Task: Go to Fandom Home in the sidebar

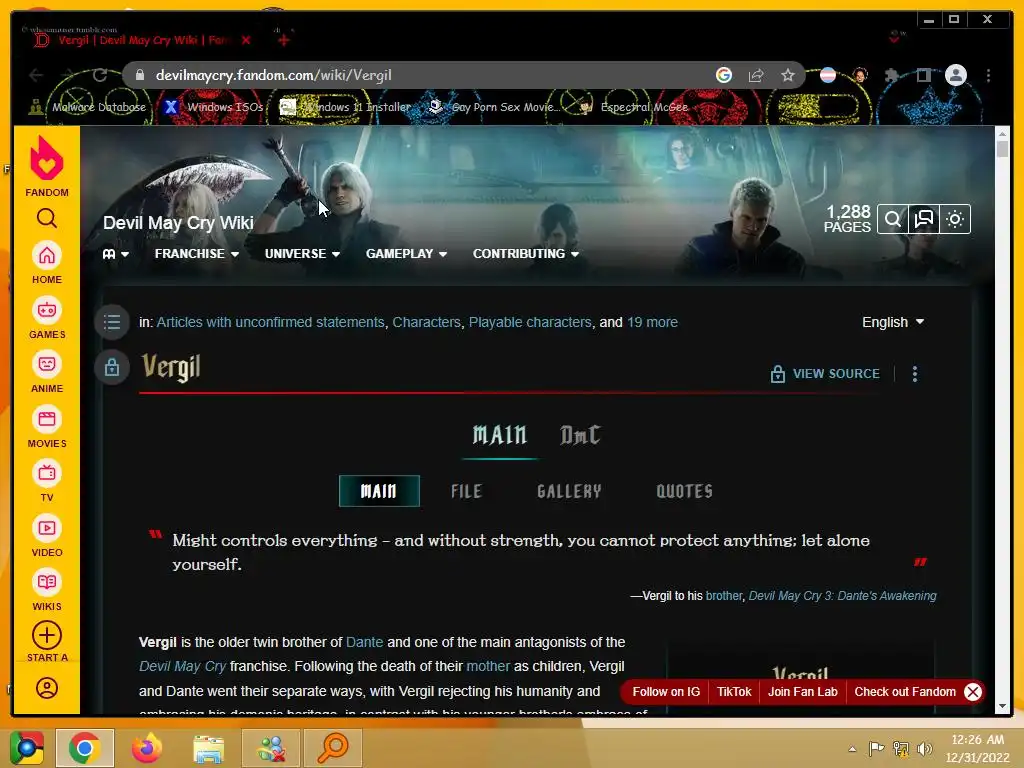Action: click(x=46, y=263)
